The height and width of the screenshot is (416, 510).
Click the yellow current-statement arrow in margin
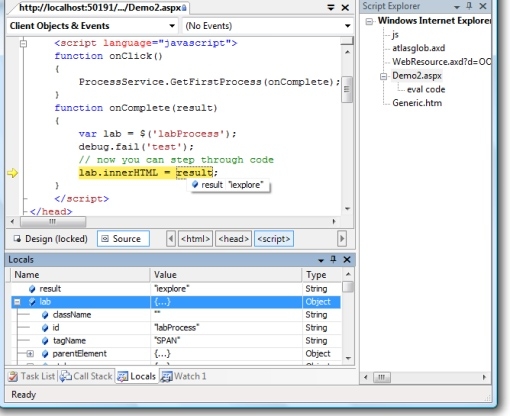point(13,173)
